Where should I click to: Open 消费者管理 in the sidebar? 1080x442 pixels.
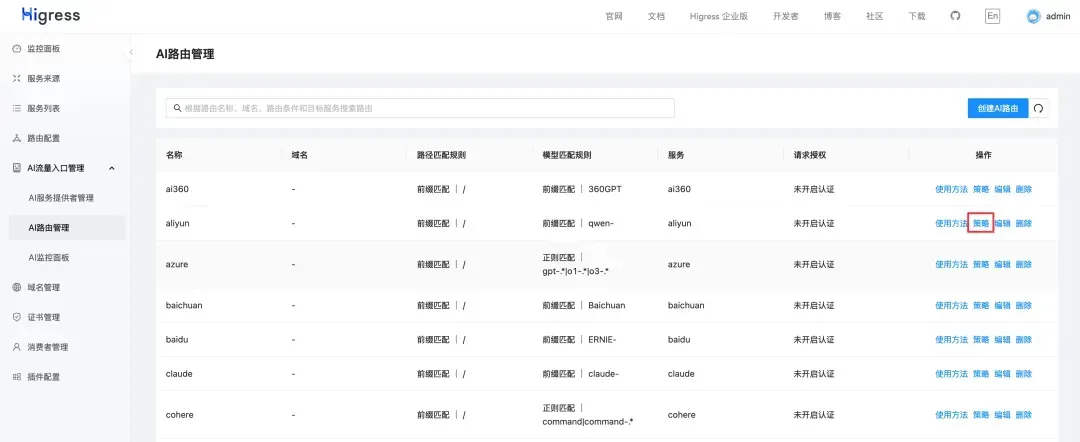tap(48, 347)
